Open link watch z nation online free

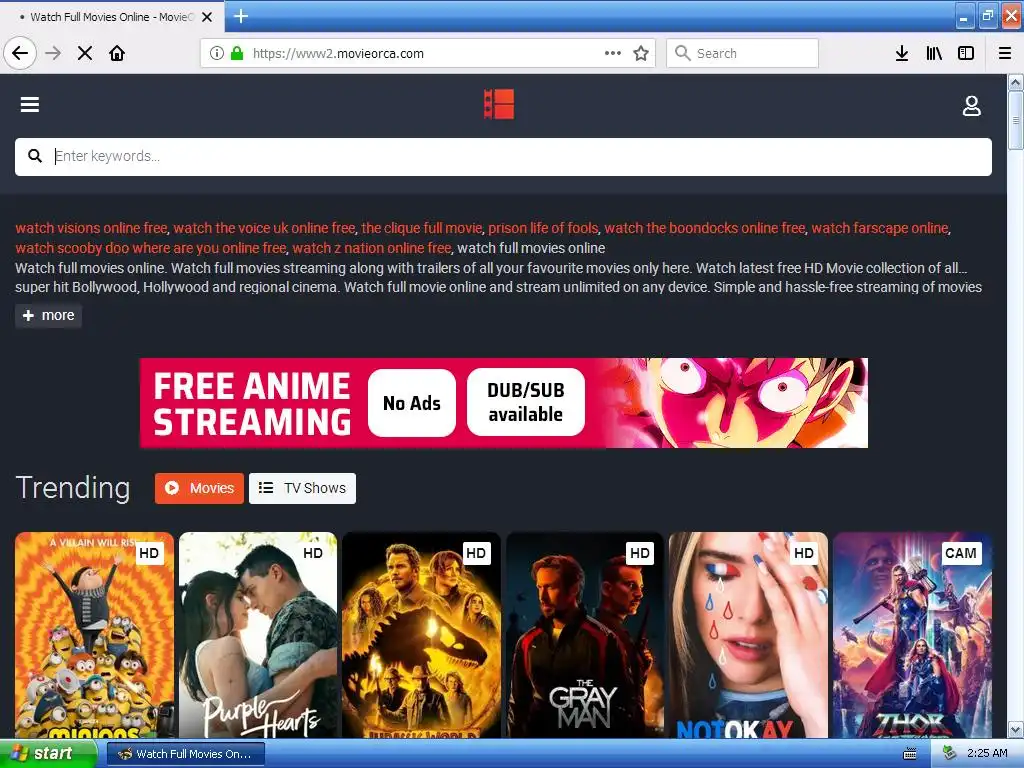(x=372, y=248)
